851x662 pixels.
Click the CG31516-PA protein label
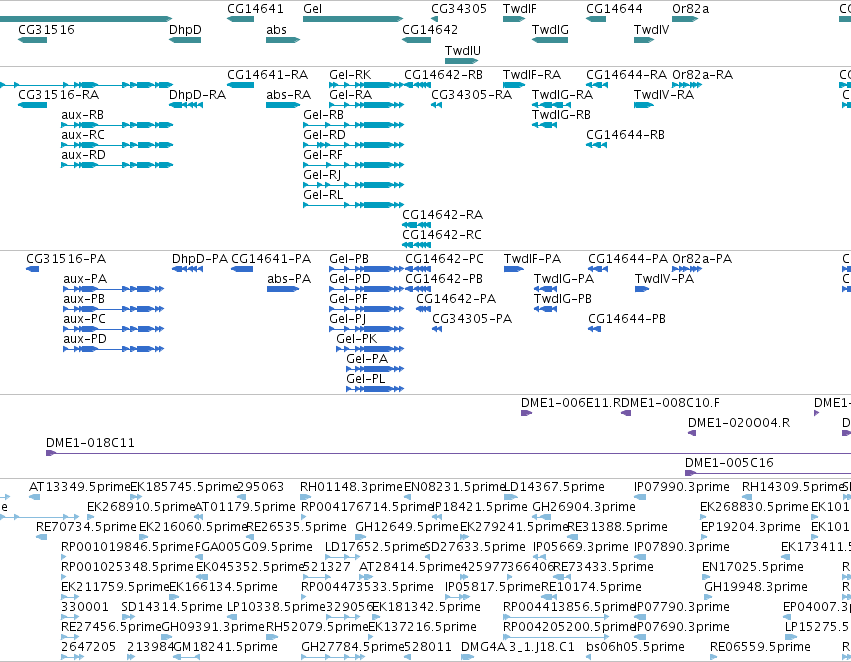(x=66, y=259)
